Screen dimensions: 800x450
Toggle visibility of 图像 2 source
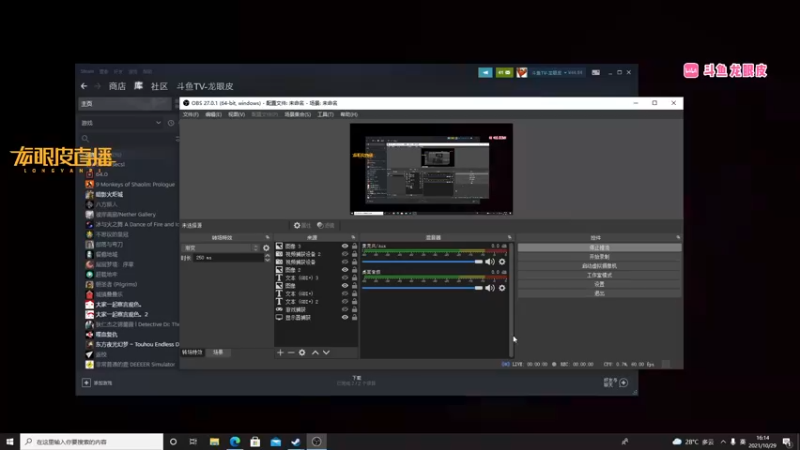point(345,270)
